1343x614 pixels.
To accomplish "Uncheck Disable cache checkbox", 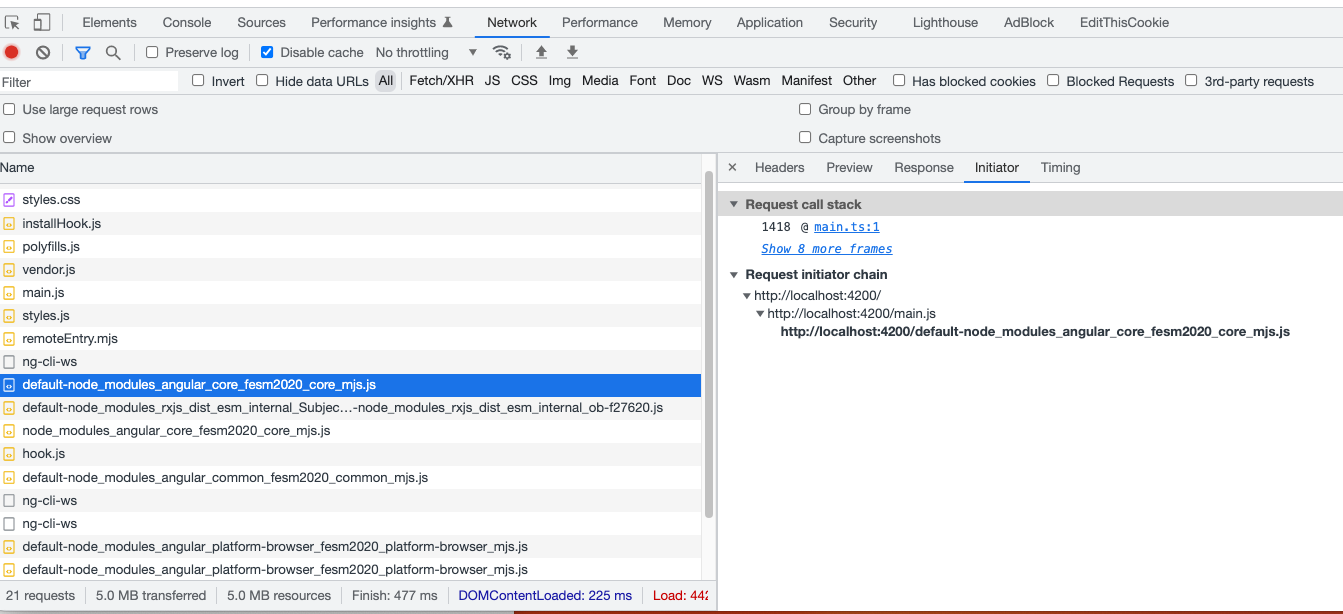I will click(x=267, y=52).
